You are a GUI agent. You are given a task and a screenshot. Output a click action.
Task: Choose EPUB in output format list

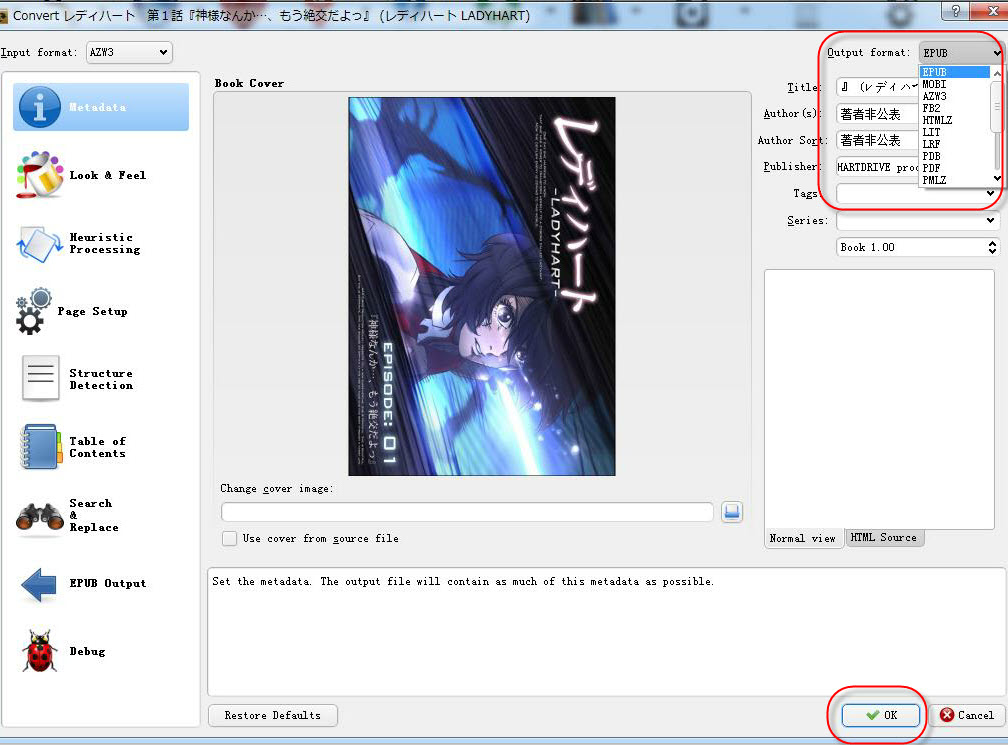955,72
